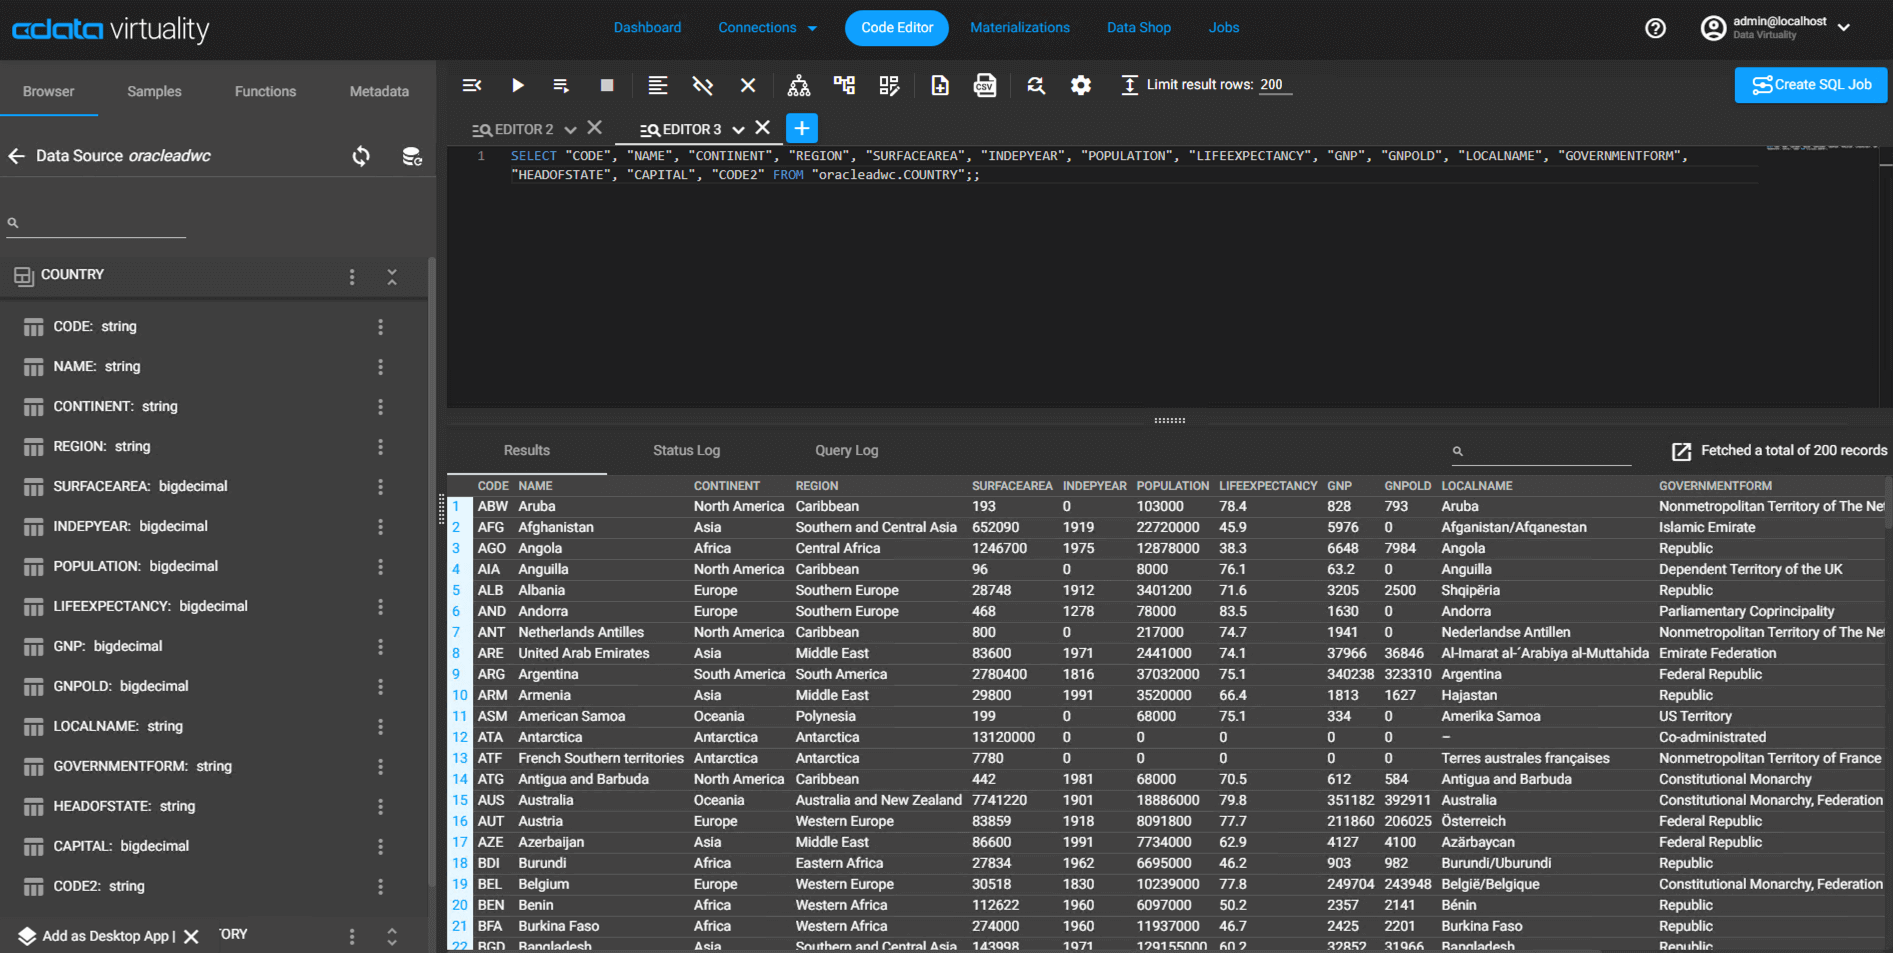Click the hierarchy tree diagram icon

pyautogui.click(x=798, y=86)
